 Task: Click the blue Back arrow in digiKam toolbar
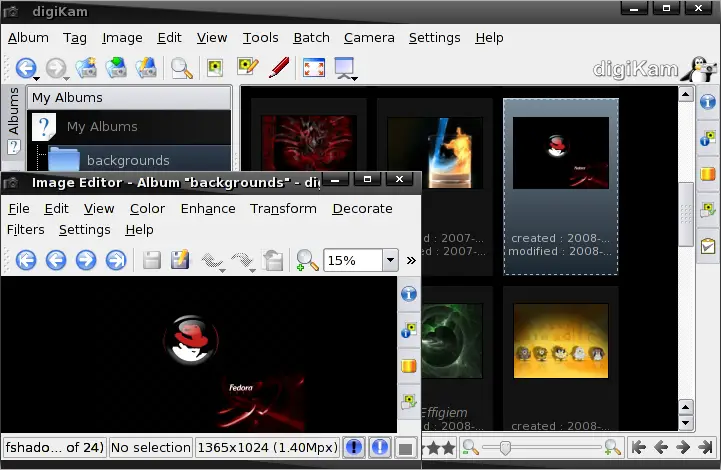coord(25,68)
